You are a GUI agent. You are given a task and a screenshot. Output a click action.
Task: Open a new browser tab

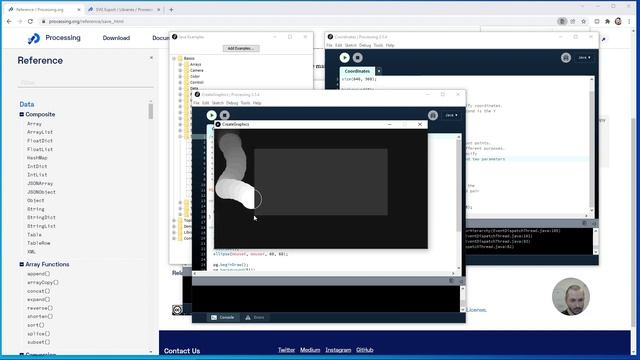171,9
